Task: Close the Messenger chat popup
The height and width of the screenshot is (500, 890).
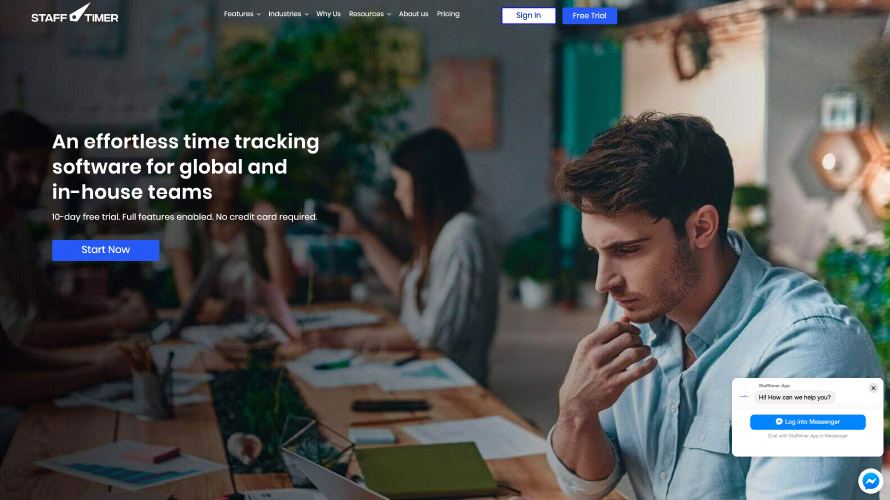Action: 873,388
